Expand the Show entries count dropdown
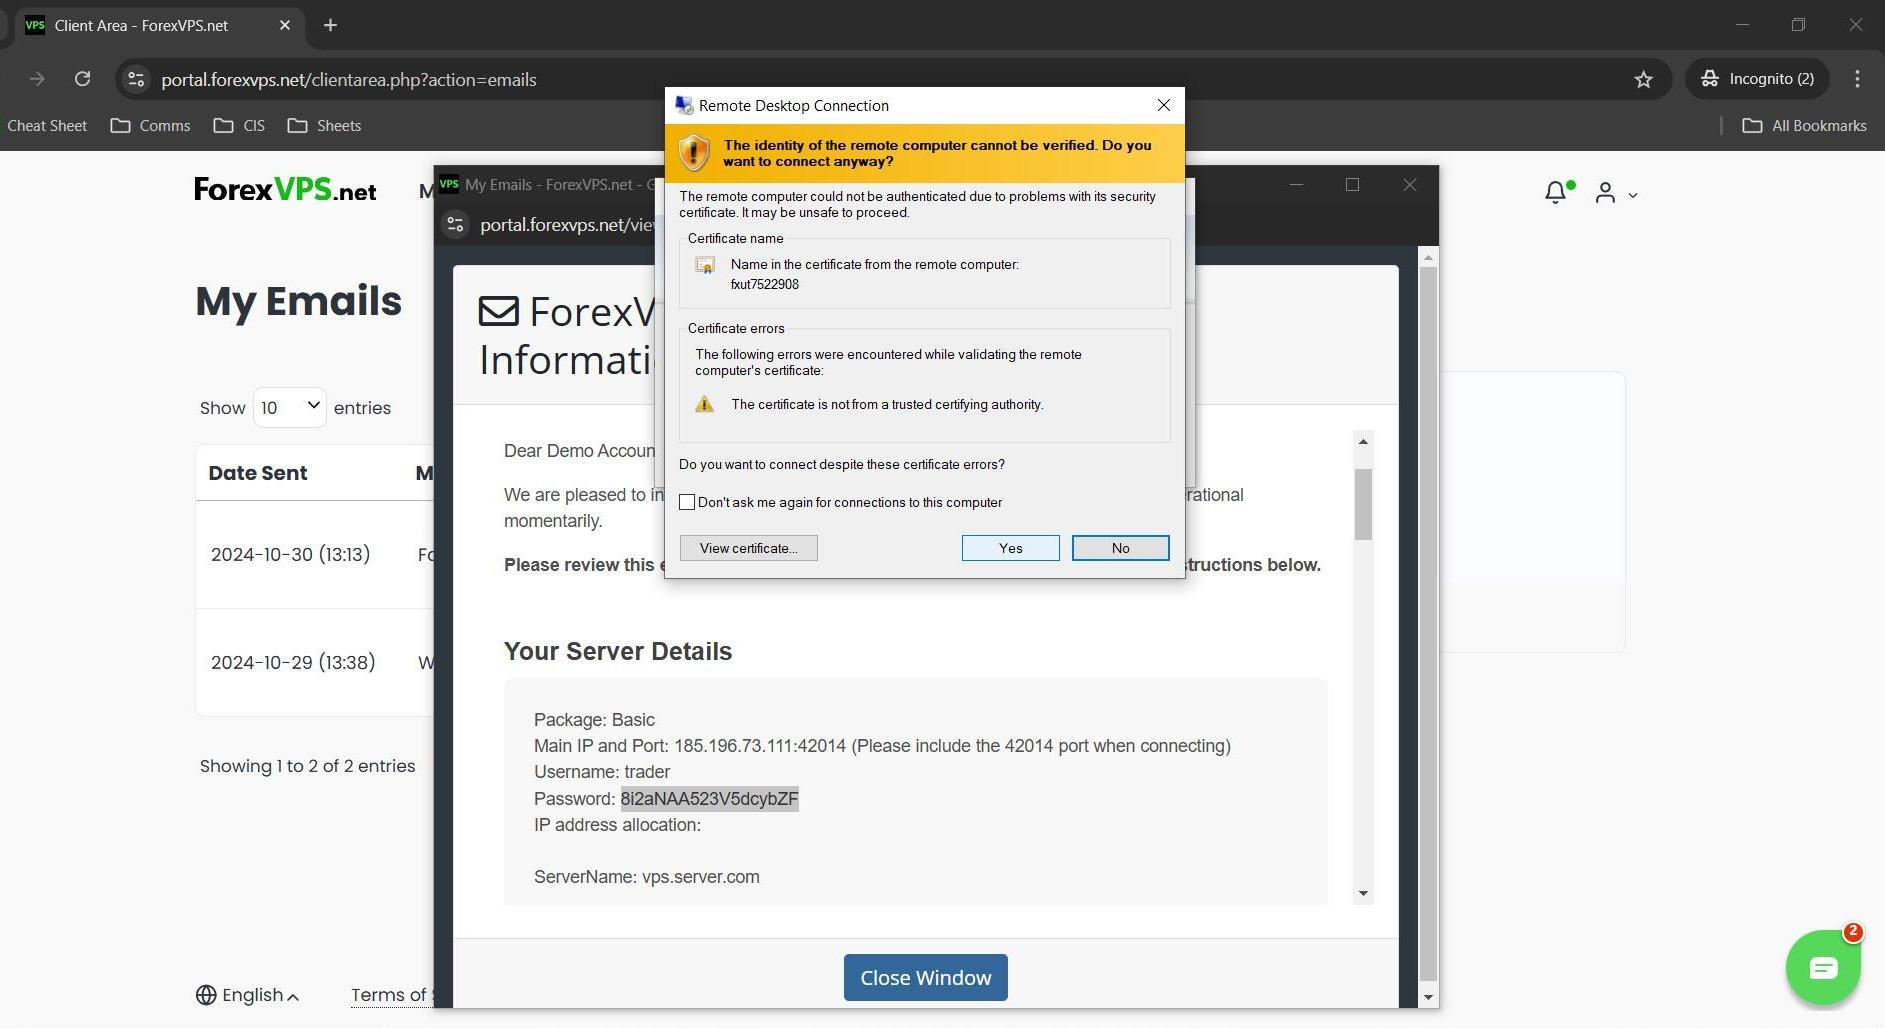This screenshot has width=1885, height=1028. [289, 407]
